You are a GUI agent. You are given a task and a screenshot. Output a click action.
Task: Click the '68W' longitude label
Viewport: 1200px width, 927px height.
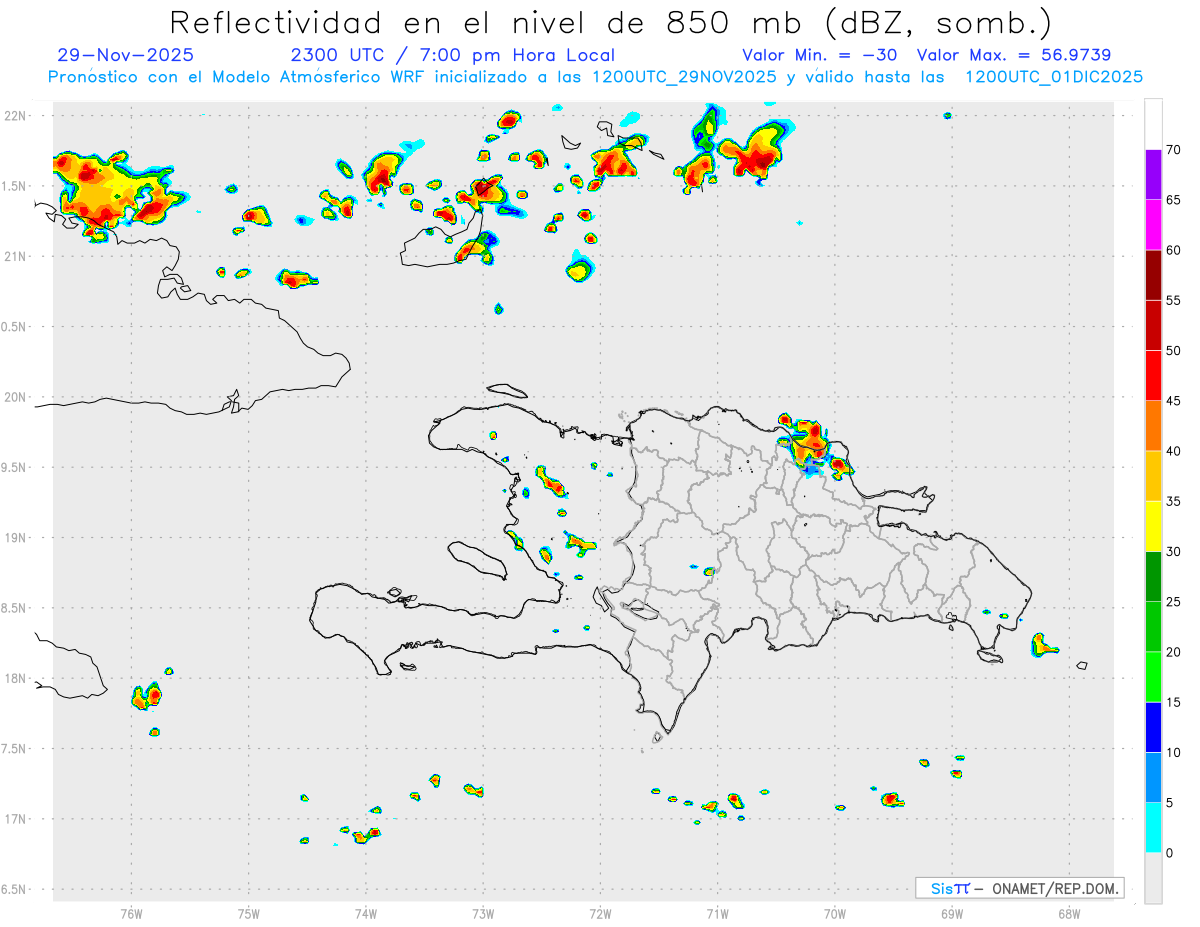click(x=1069, y=914)
